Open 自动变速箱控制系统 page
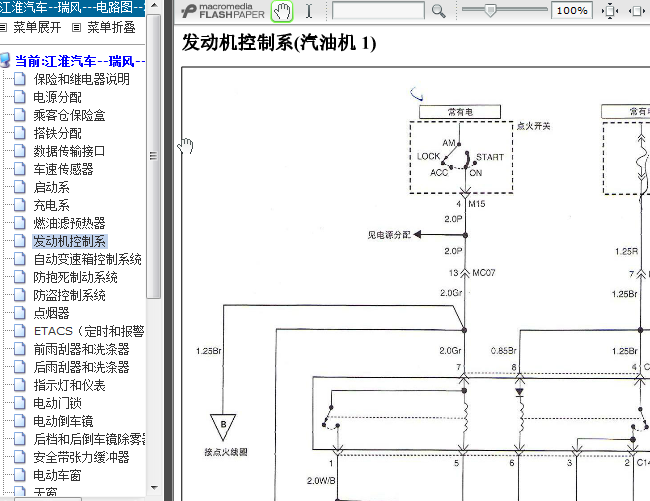 point(87,259)
